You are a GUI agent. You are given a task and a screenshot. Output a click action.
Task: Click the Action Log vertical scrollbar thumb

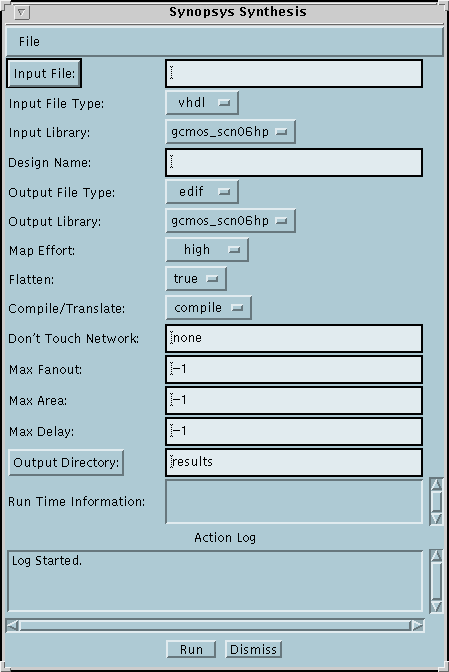point(436,581)
